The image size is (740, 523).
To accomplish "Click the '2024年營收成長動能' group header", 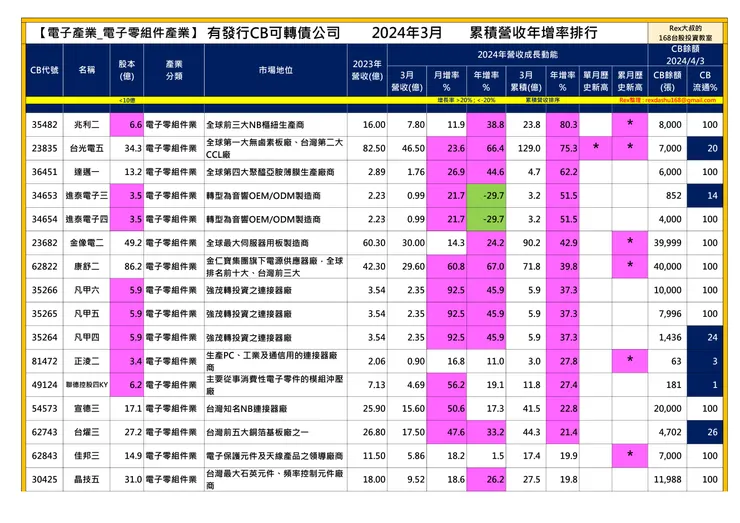I will pos(517,55).
